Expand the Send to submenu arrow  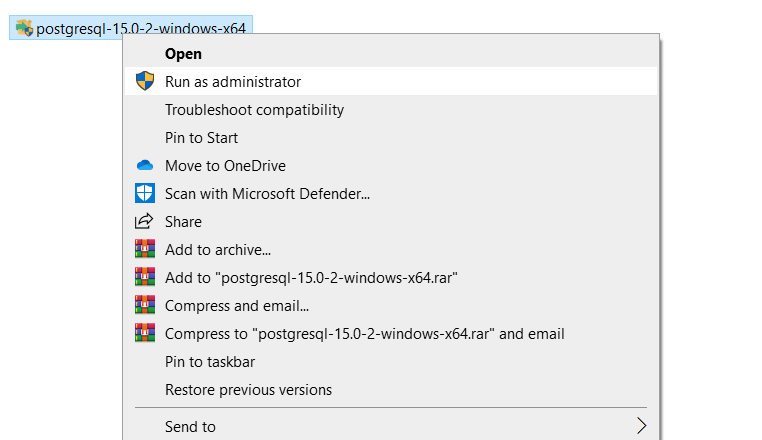(641, 426)
